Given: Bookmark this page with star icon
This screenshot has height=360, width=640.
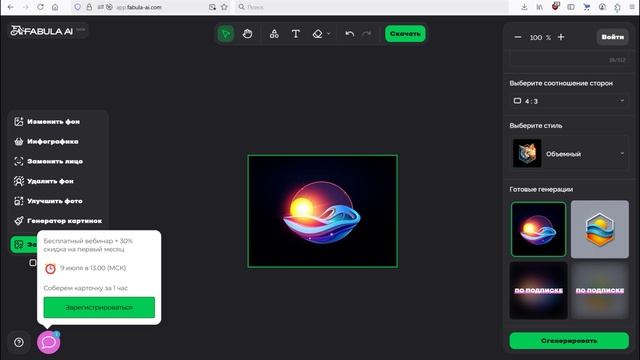Looking at the screenshot, I should (x=224, y=7).
